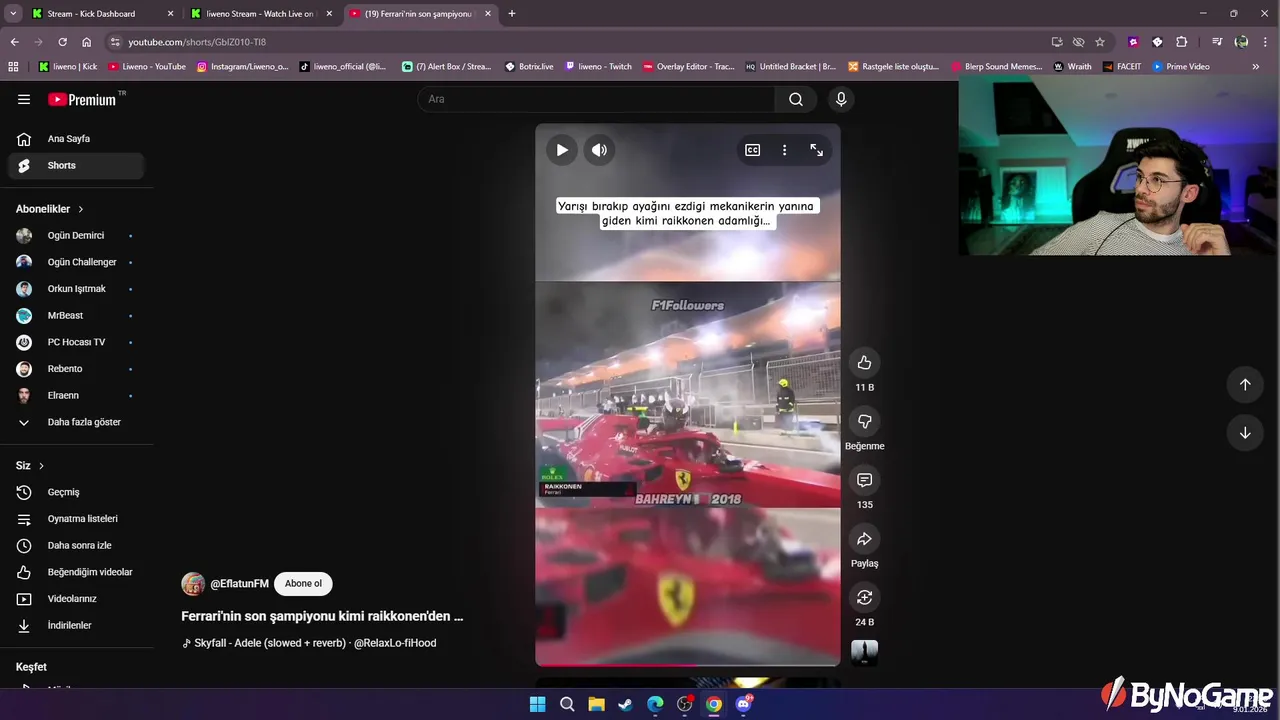Image resolution: width=1280 pixels, height=720 pixels.
Task: Expand Daha fazla göster subscriptions
Action: [76, 422]
